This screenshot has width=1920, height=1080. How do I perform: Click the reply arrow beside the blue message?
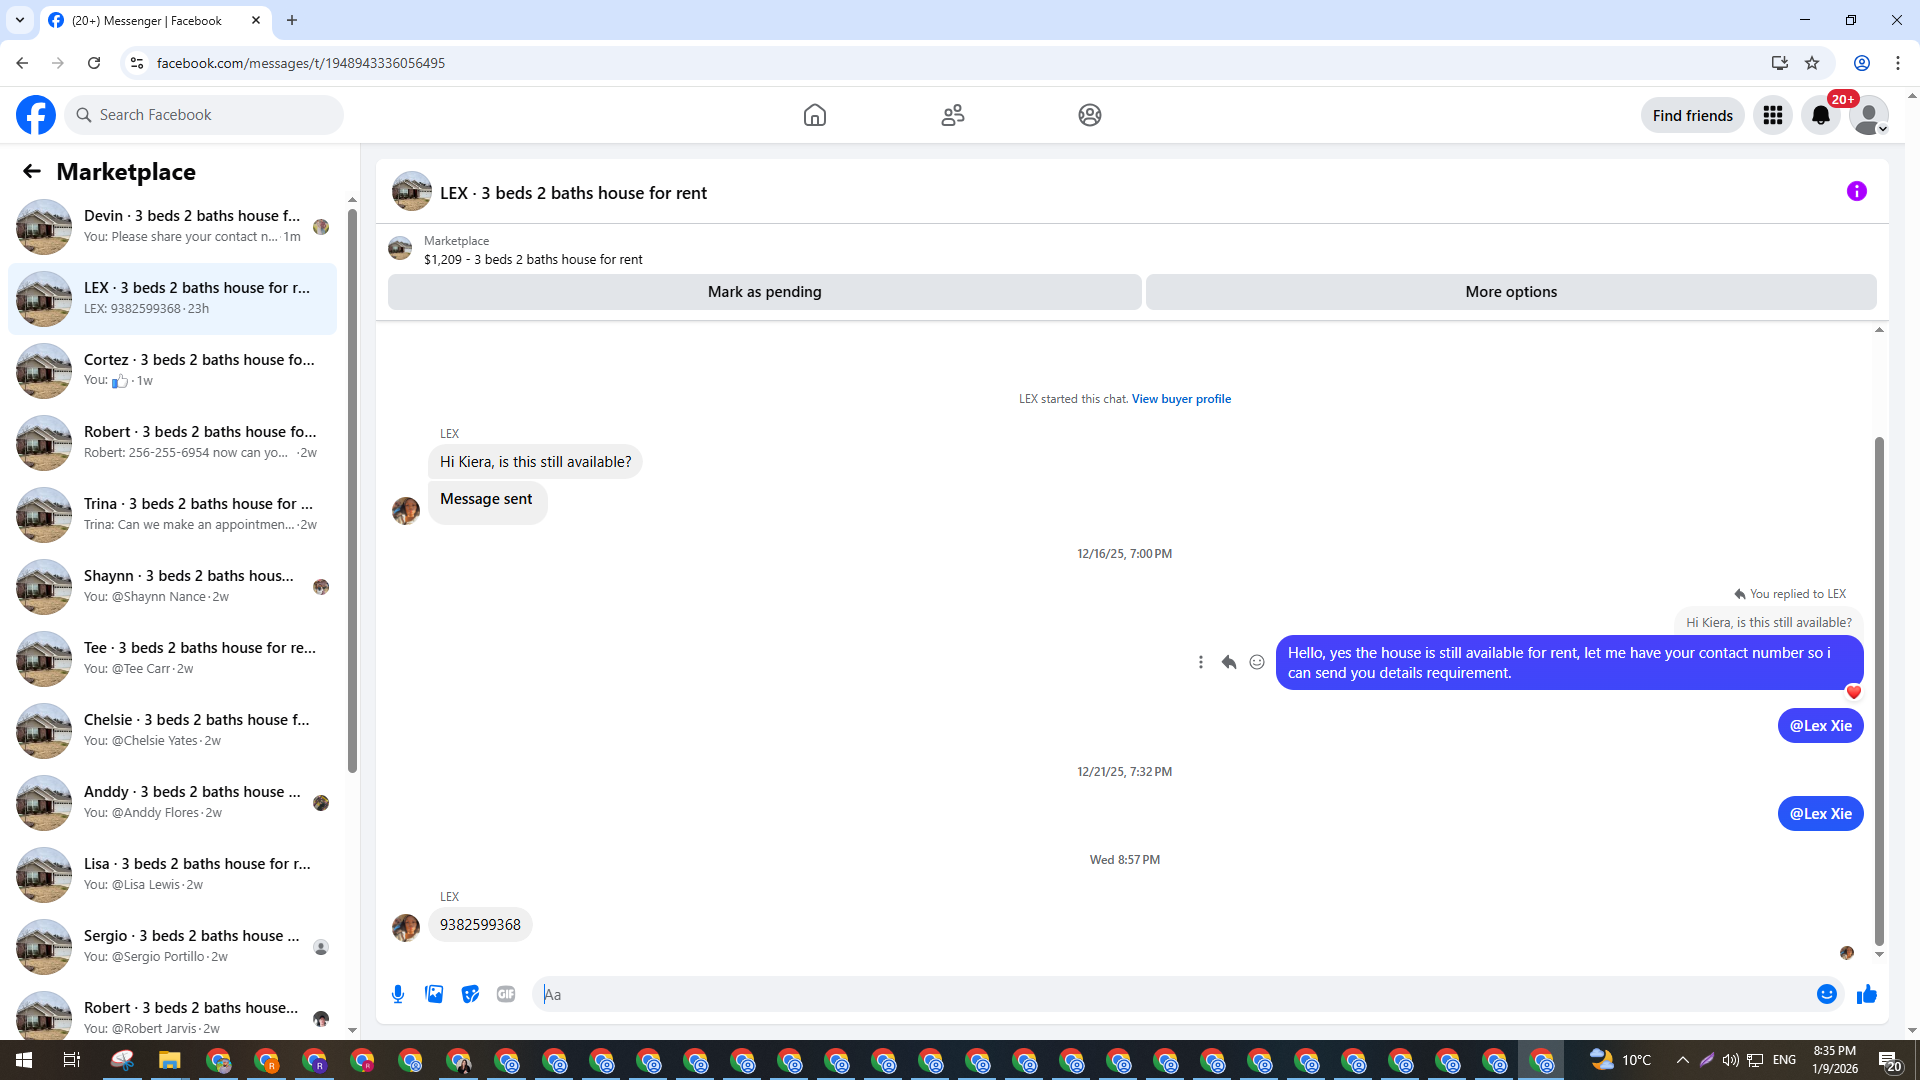1229,662
